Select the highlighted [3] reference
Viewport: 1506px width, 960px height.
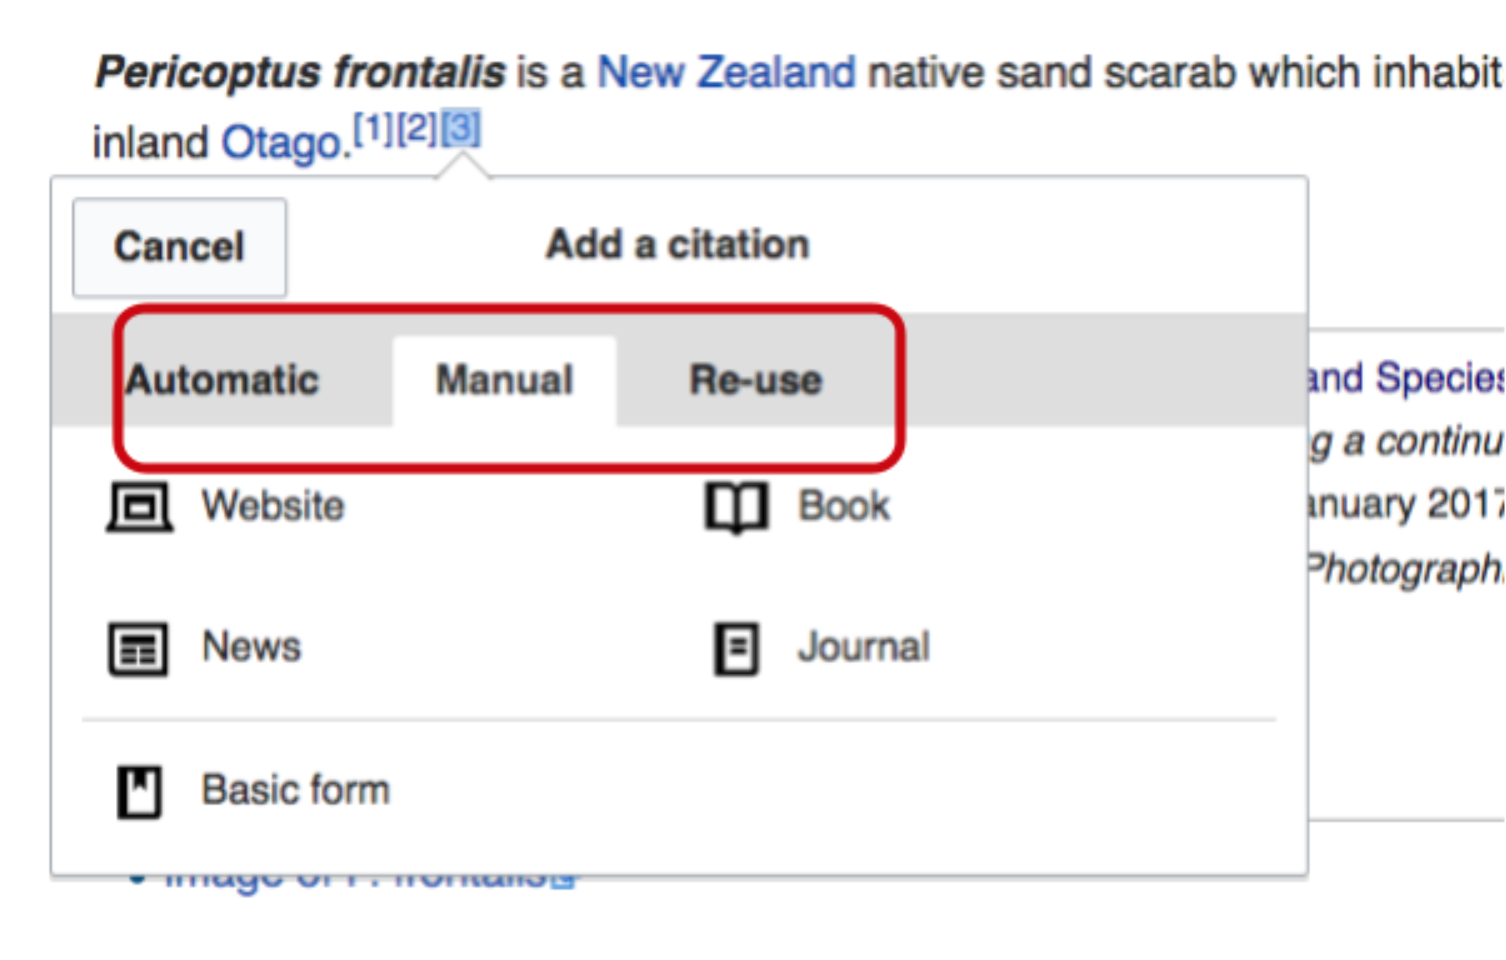click(x=461, y=128)
